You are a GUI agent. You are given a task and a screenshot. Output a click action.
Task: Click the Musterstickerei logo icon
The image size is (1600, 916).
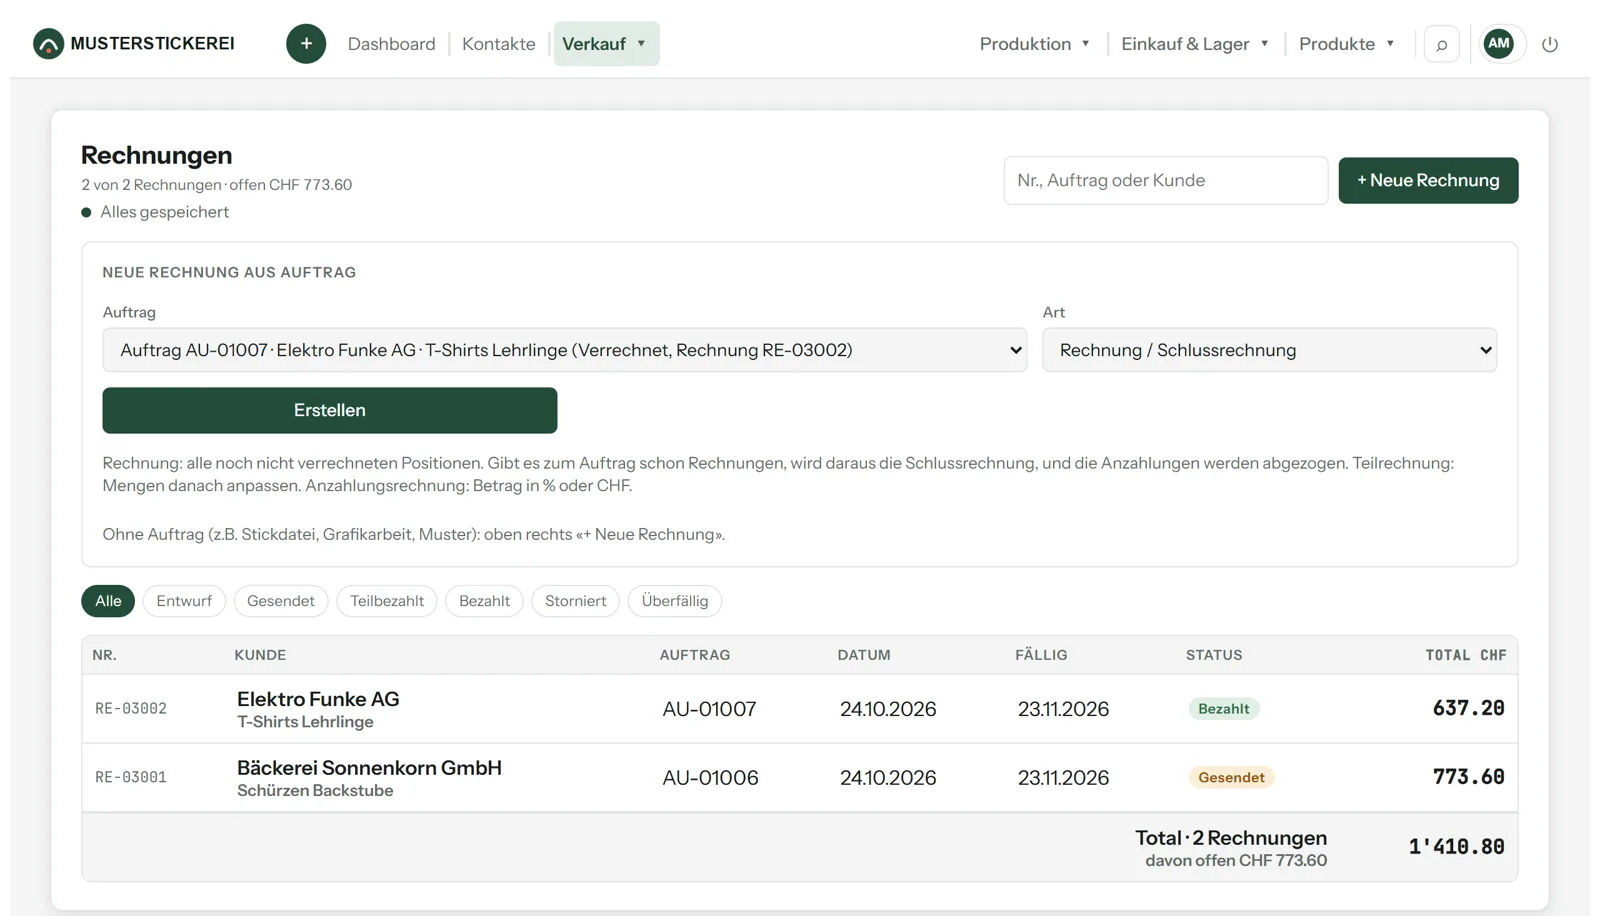(x=48, y=44)
